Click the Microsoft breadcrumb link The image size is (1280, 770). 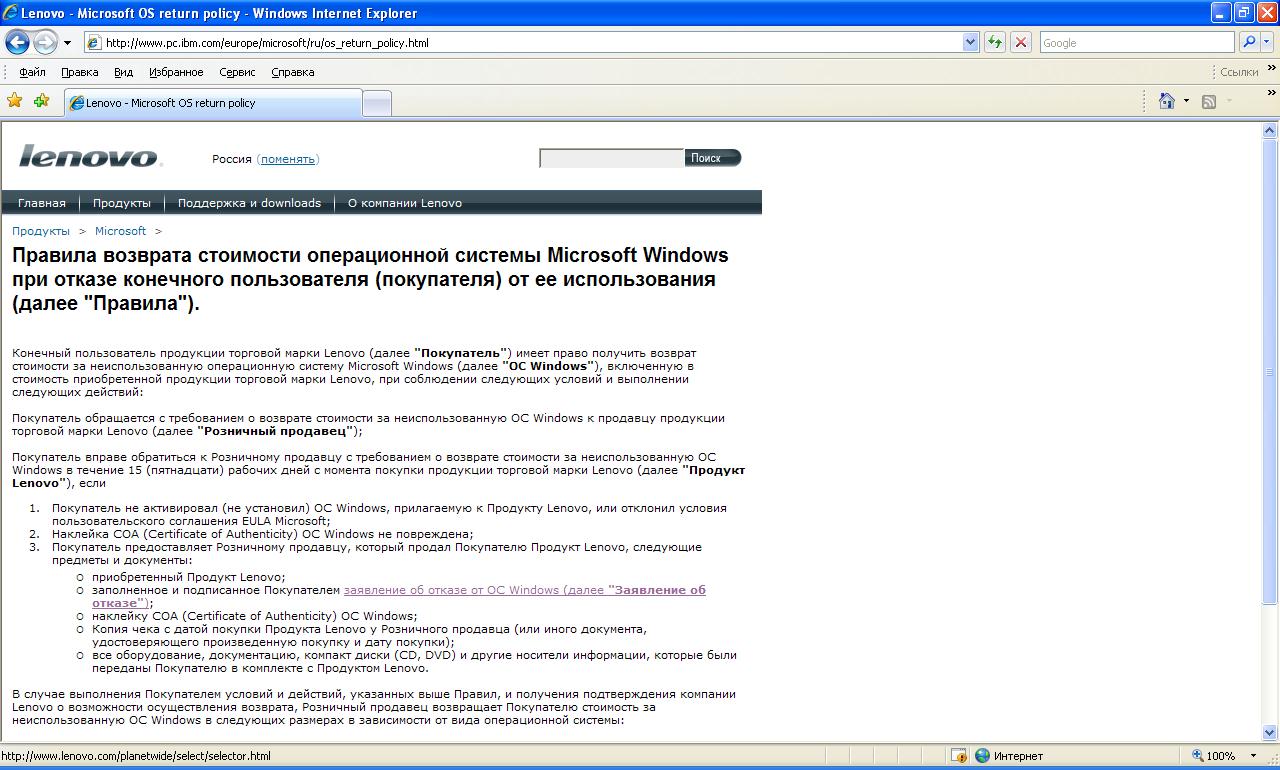pyautogui.click(x=120, y=231)
